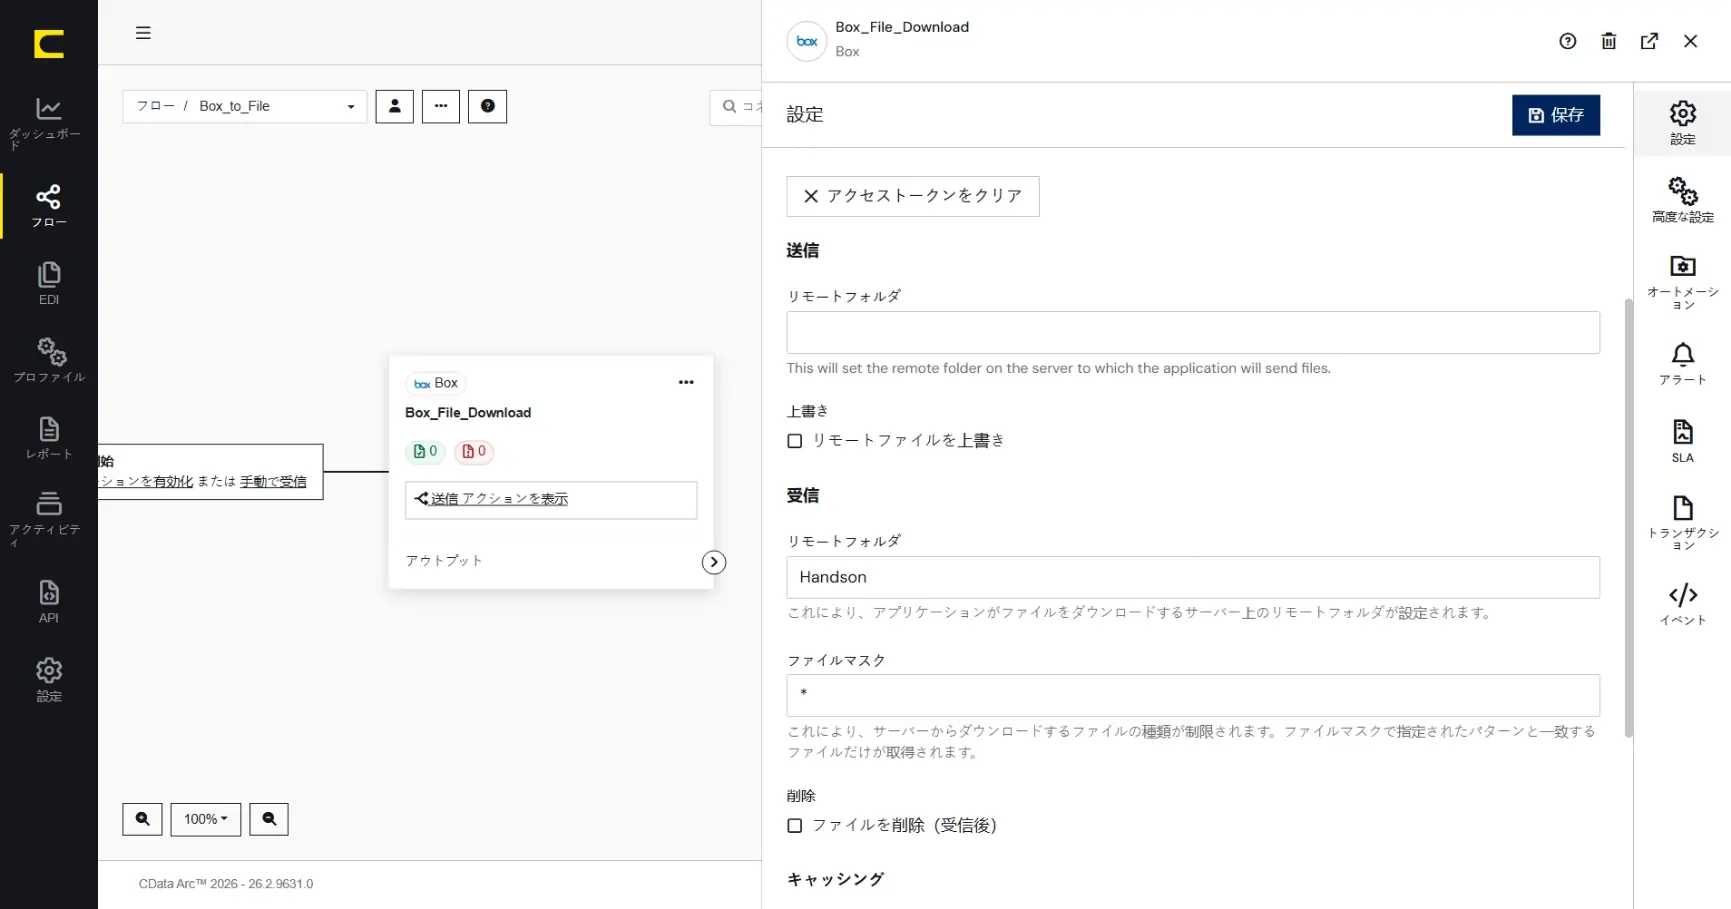Open the Box connector card three-dots menu

click(x=686, y=382)
